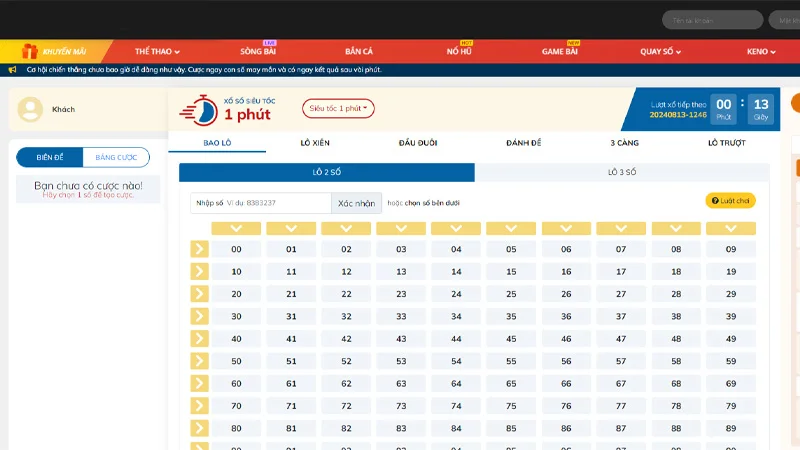Click the yellow arrow beside row 60
Image resolution: width=800 pixels, height=450 pixels.
coord(199,383)
